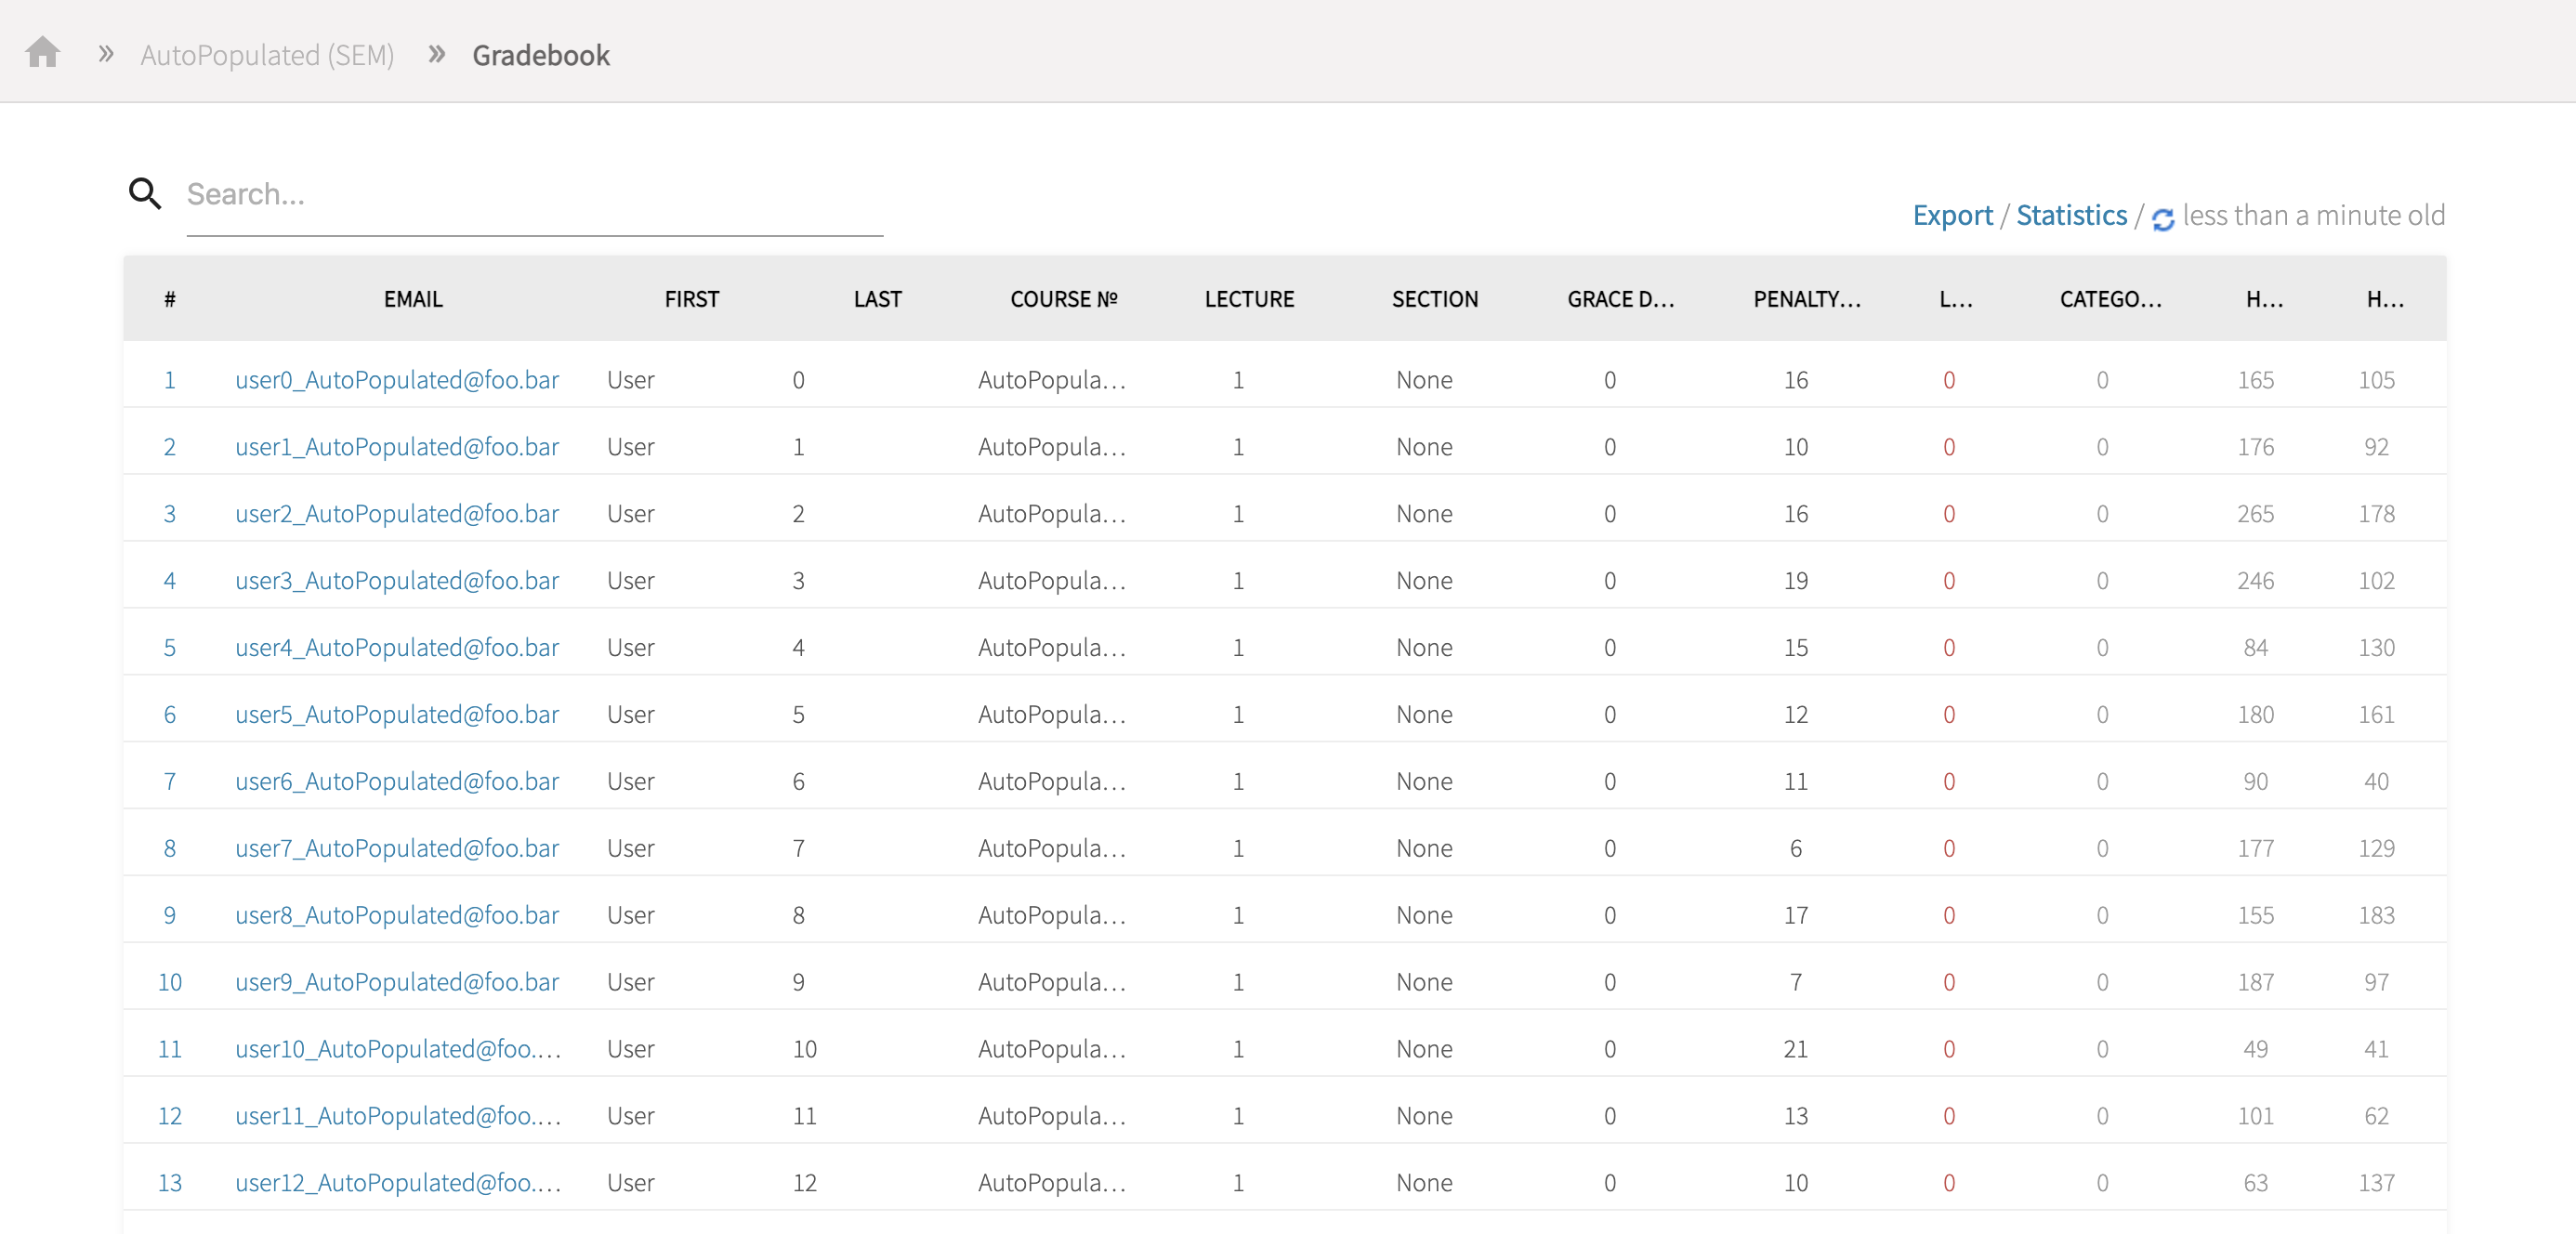This screenshot has width=2576, height=1234.
Task: Sort by the SECTION column header
Action: (1434, 299)
